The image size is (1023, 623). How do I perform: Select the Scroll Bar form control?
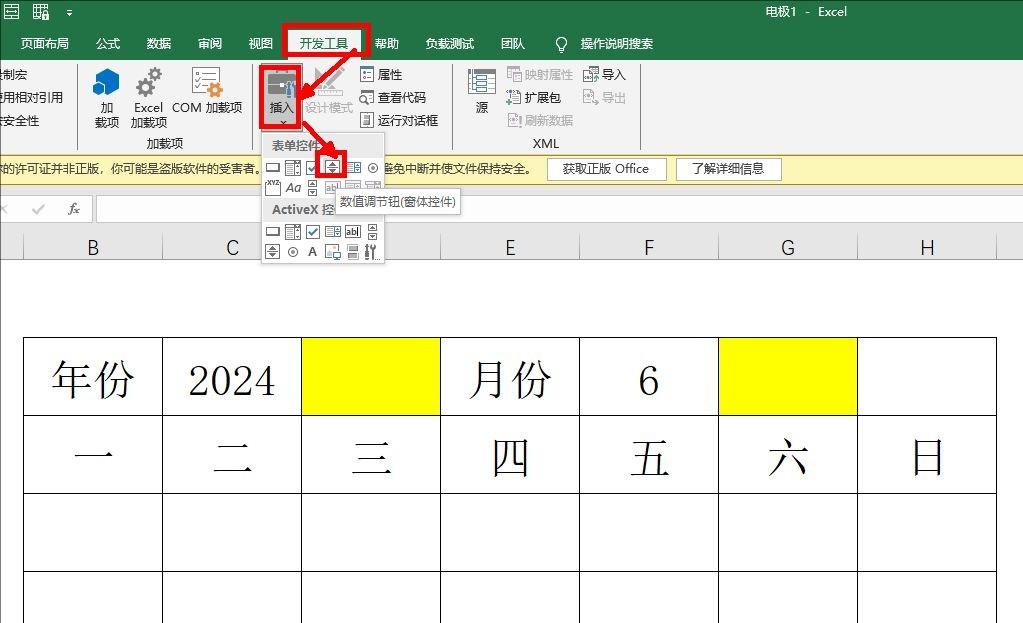point(312,188)
